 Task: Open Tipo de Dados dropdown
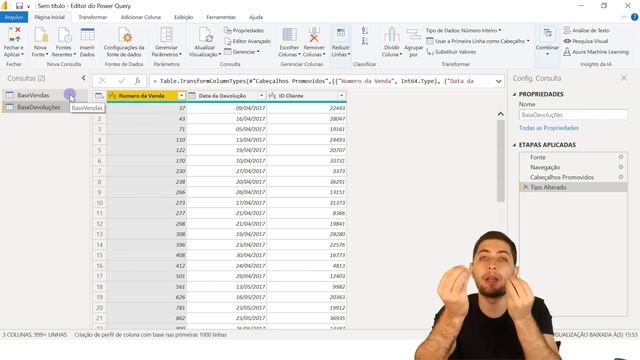[464, 31]
